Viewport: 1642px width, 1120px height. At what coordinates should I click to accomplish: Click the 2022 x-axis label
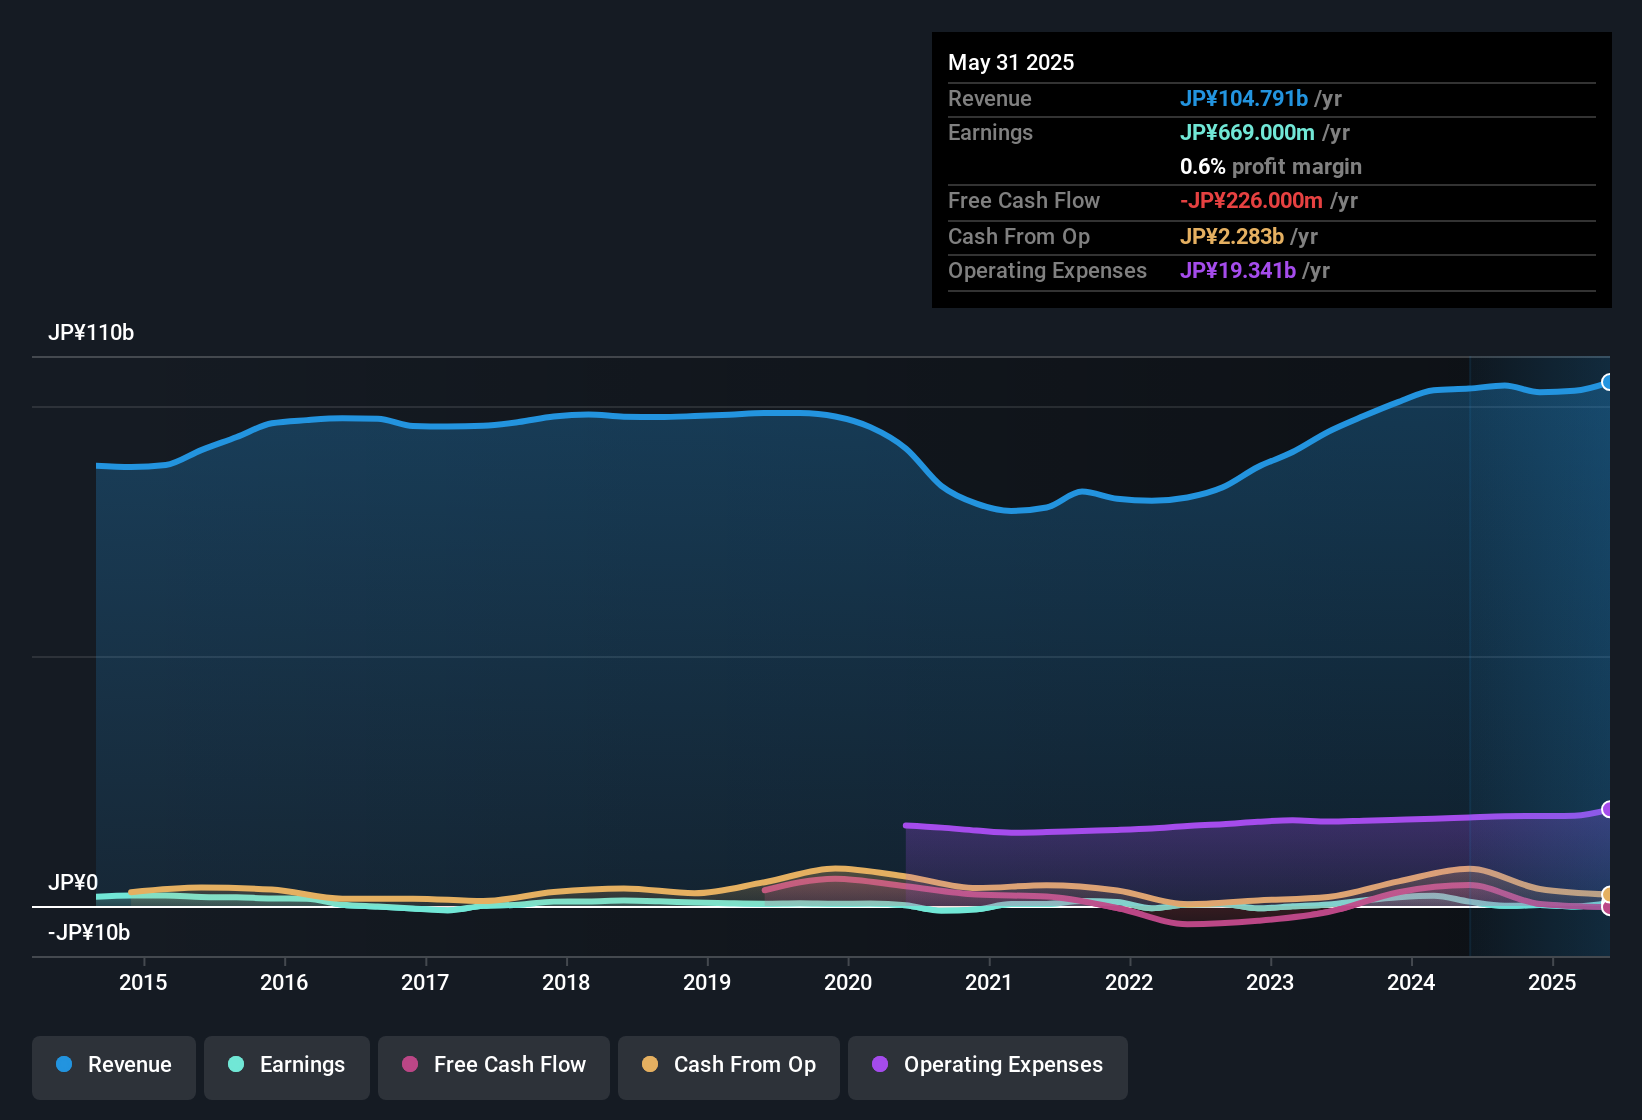coord(1129,982)
